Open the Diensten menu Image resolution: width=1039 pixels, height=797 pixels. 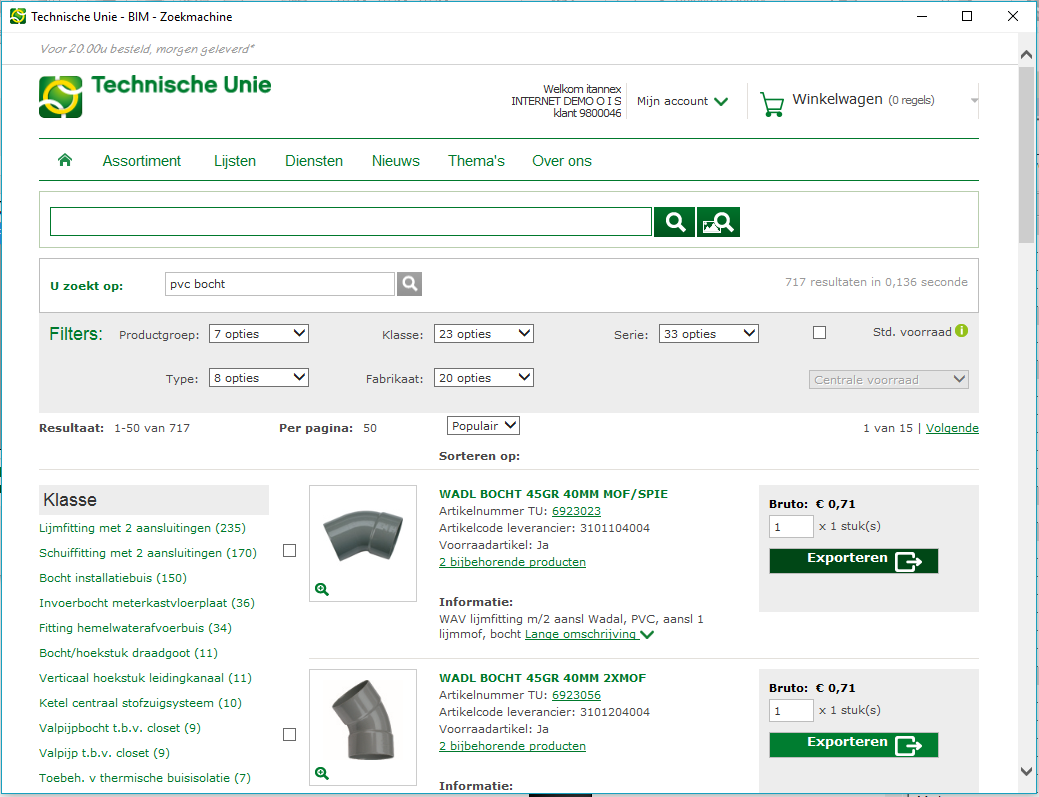(x=314, y=161)
